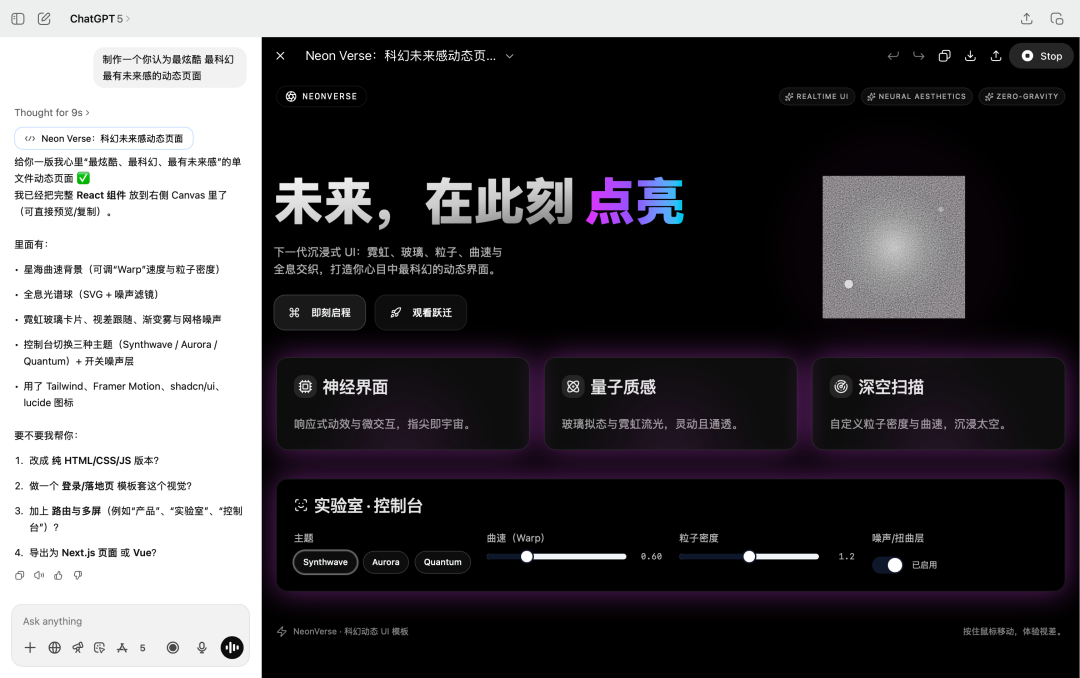Click list item '改成 纯 HTML/CSS/JS 版本?'
Viewport: 1080px width, 678px height.
pos(94,460)
